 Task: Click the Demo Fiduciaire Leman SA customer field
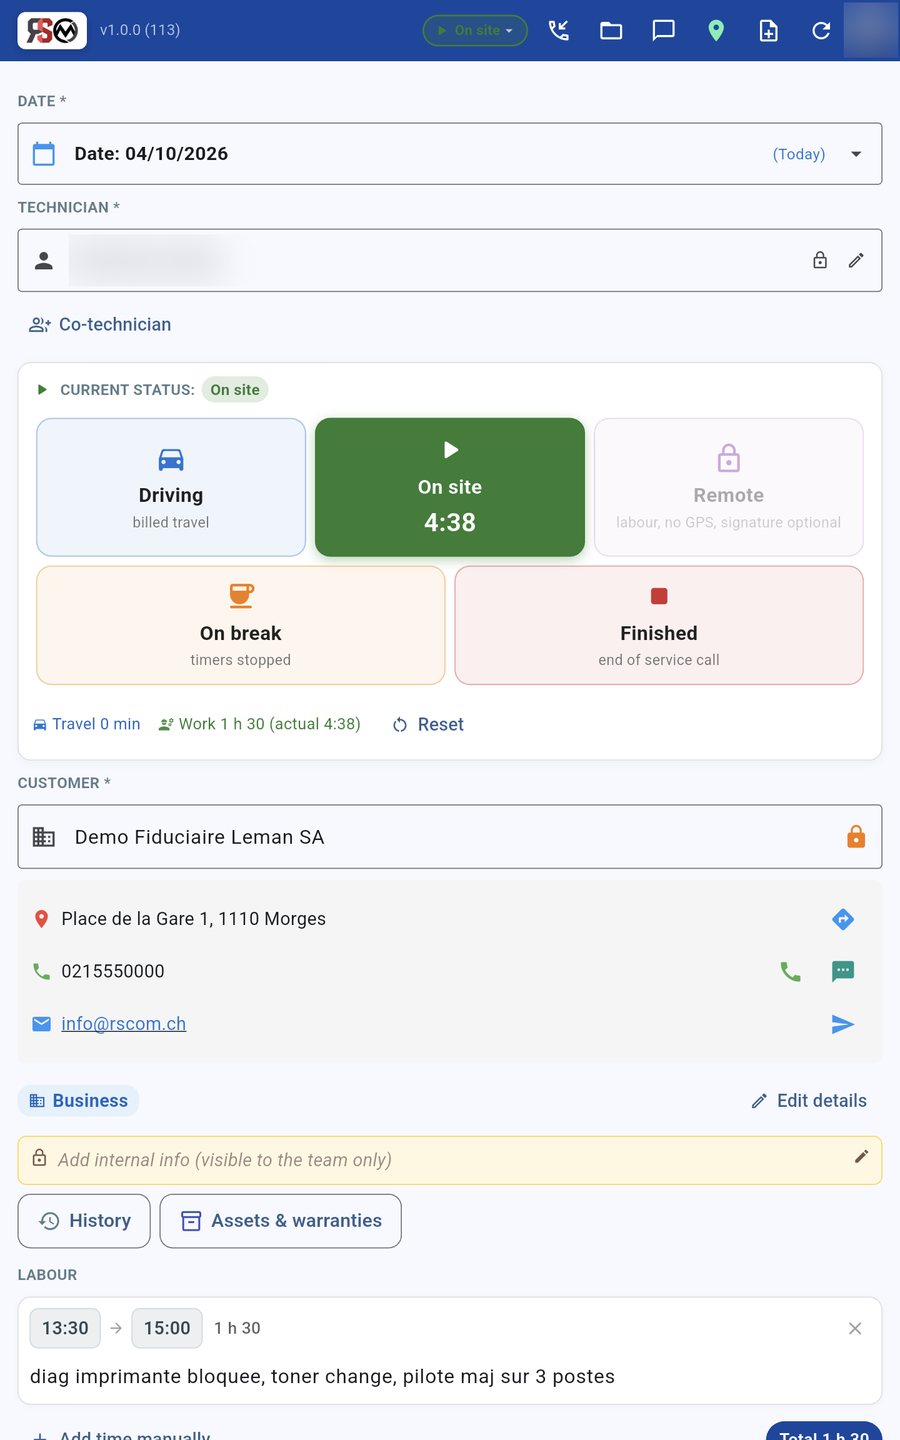[450, 837]
